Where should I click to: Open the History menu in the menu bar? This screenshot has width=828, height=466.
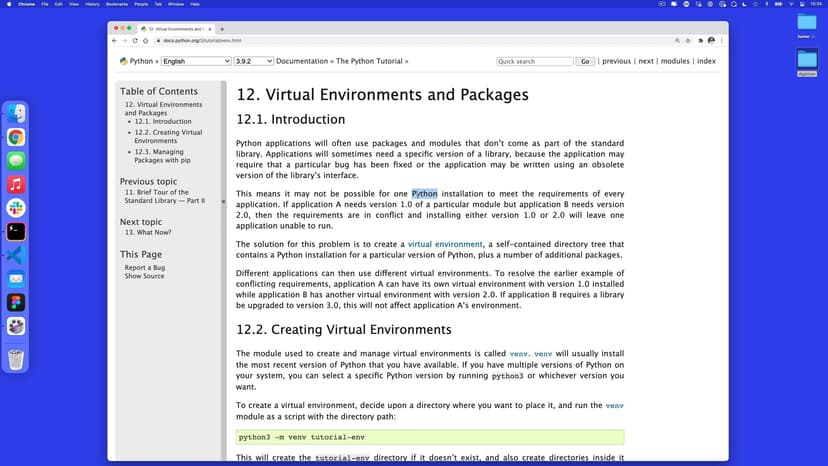click(92, 4)
